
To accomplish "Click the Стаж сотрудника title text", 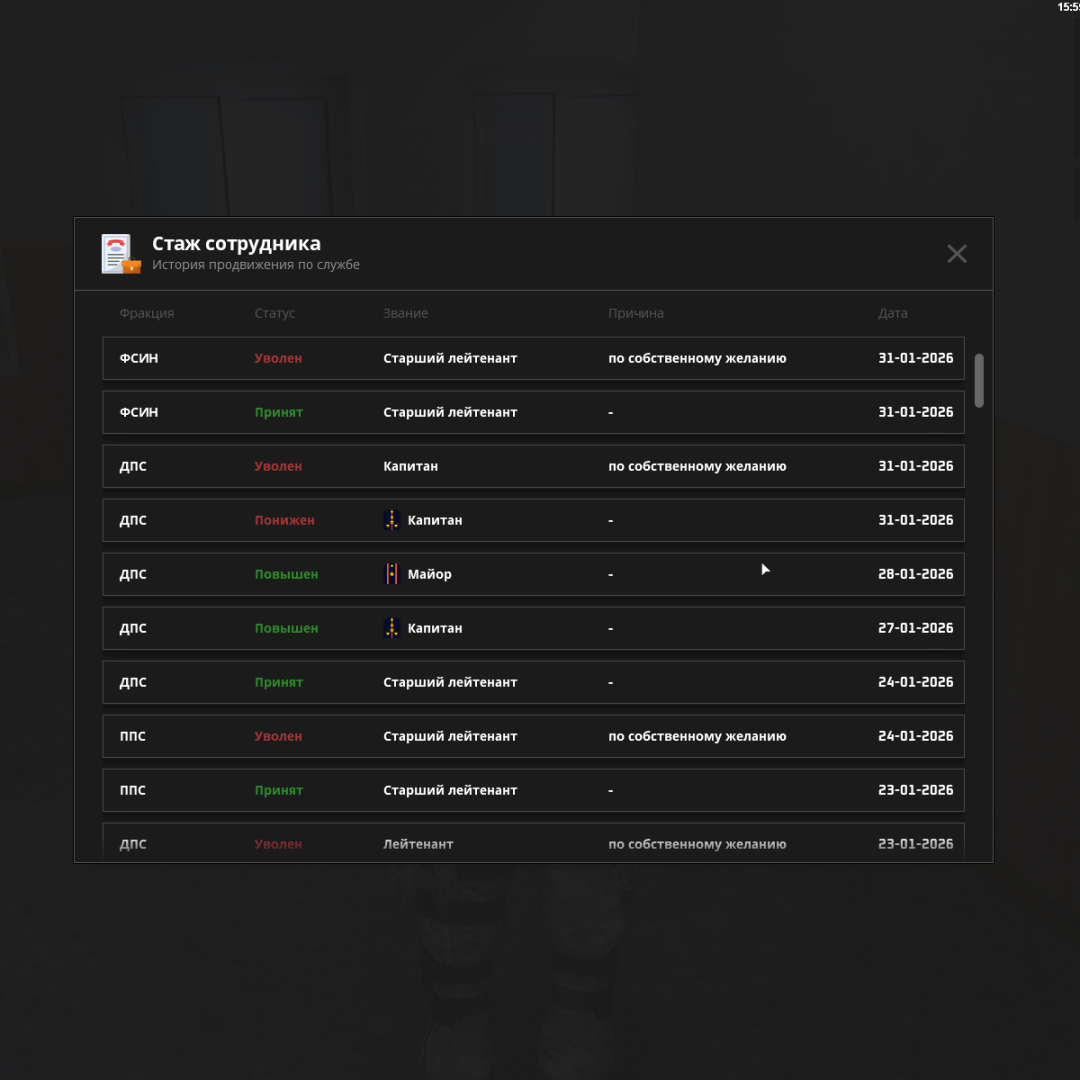I will (236, 244).
